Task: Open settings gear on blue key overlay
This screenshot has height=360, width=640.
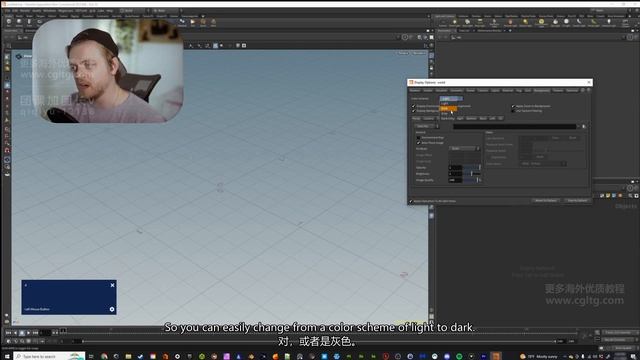Action: pyautogui.click(x=112, y=309)
